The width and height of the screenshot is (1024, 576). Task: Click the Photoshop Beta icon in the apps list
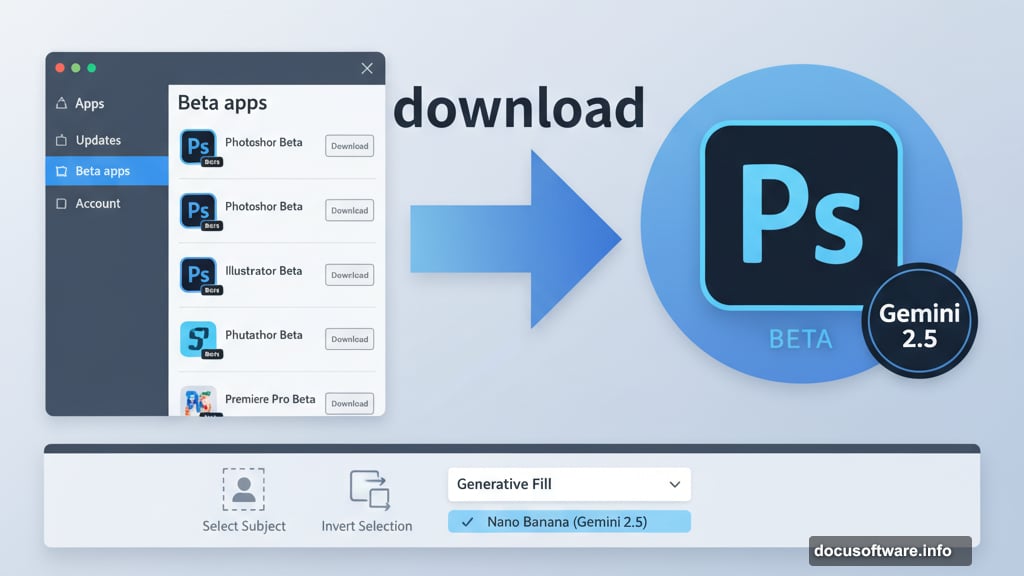pos(199,146)
